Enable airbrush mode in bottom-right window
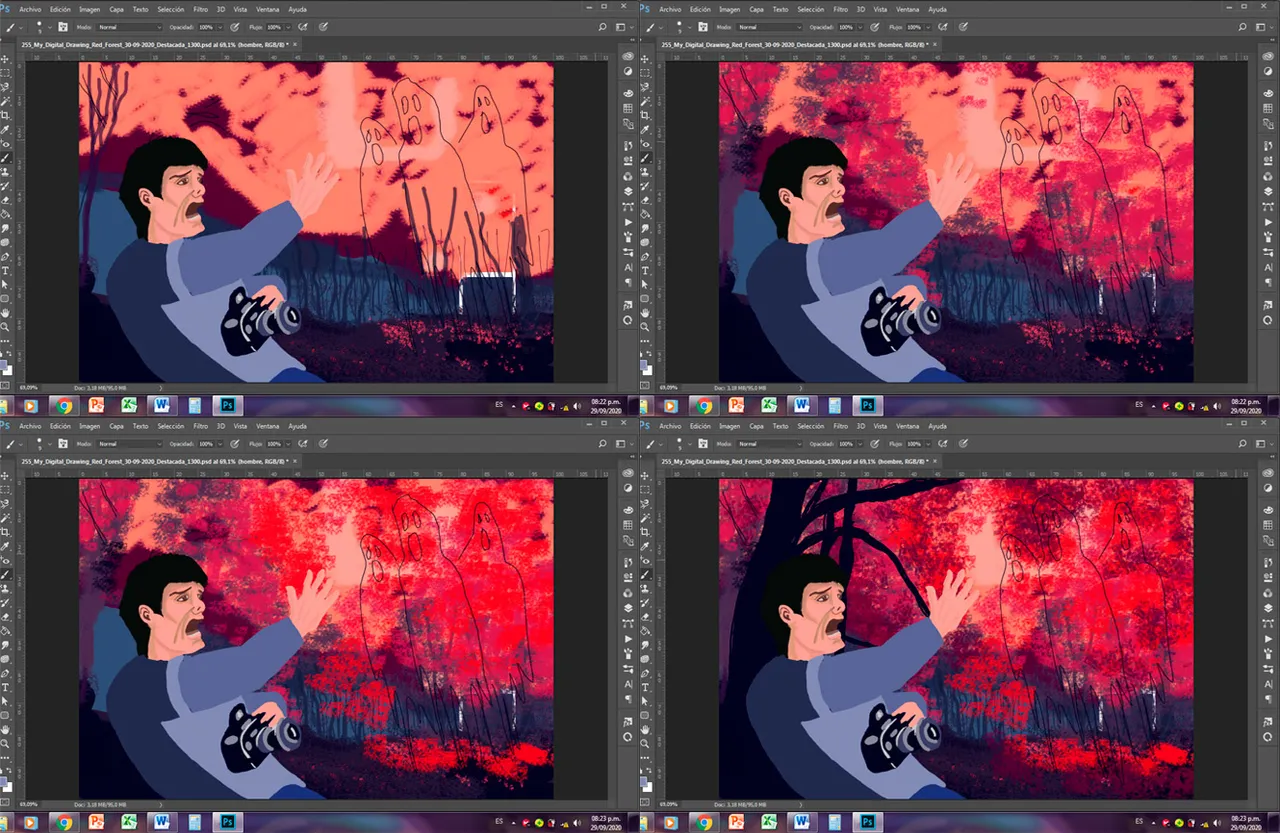The height and width of the screenshot is (833, 1280). [x=943, y=443]
